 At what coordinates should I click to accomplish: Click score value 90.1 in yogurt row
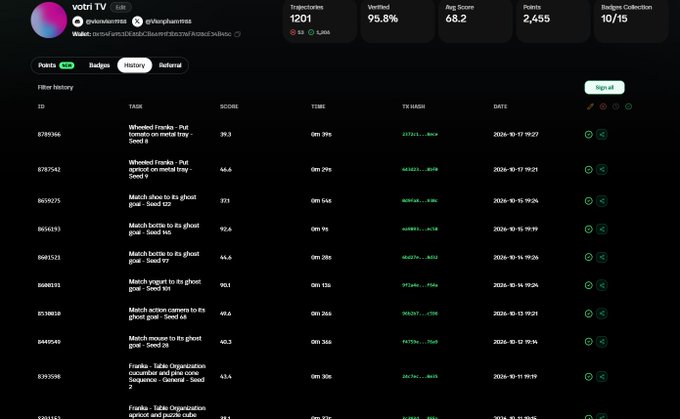pyautogui.click(x=225, y=285)
